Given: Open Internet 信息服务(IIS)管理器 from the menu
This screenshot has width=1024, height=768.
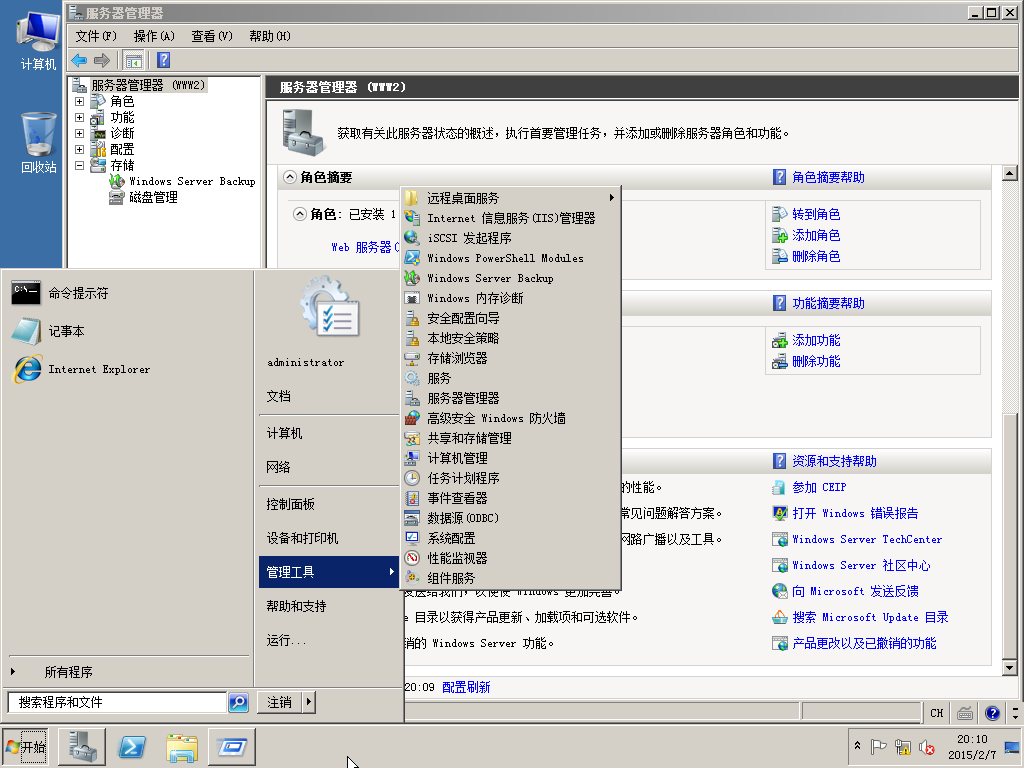Looking at the screenshot, I should pyautogui.click(x=510, y=218).
